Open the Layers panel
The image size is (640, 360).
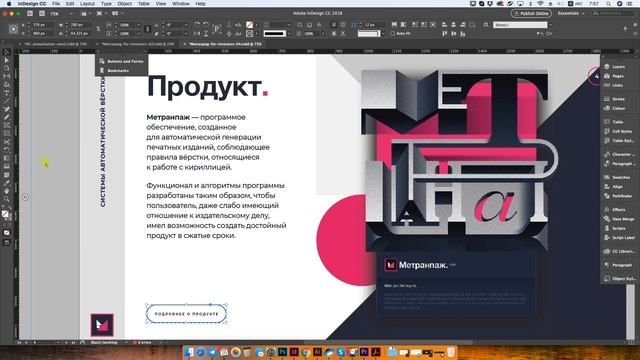[x=615, y=67]
